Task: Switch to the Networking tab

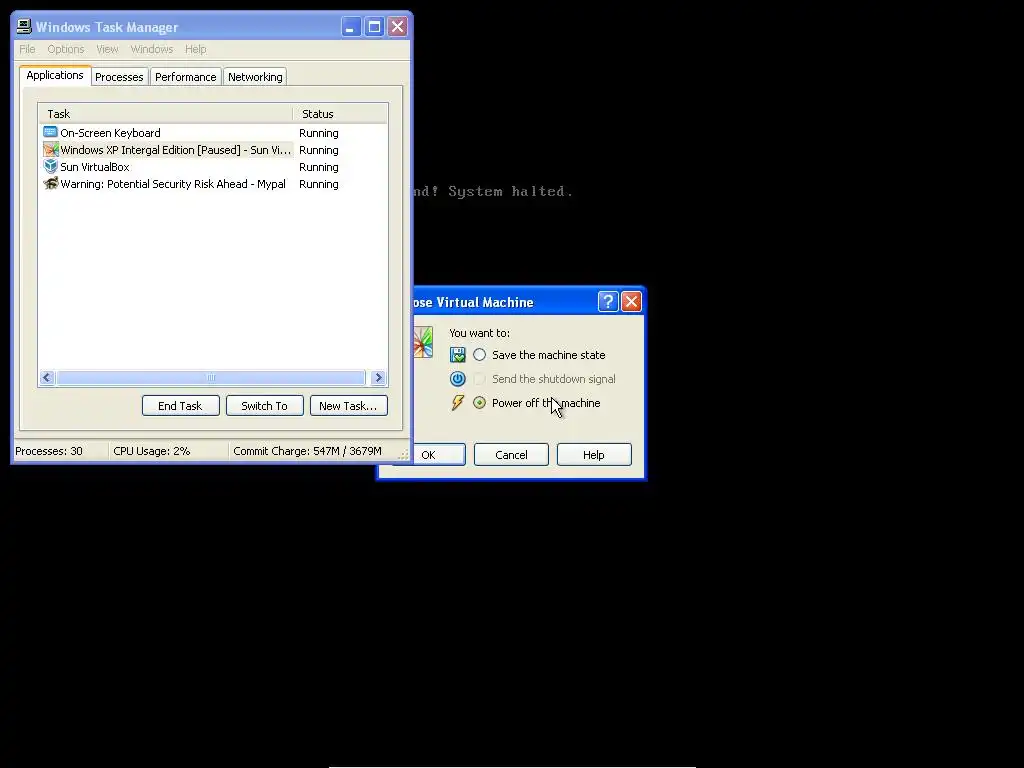Action: click(255, 76)
